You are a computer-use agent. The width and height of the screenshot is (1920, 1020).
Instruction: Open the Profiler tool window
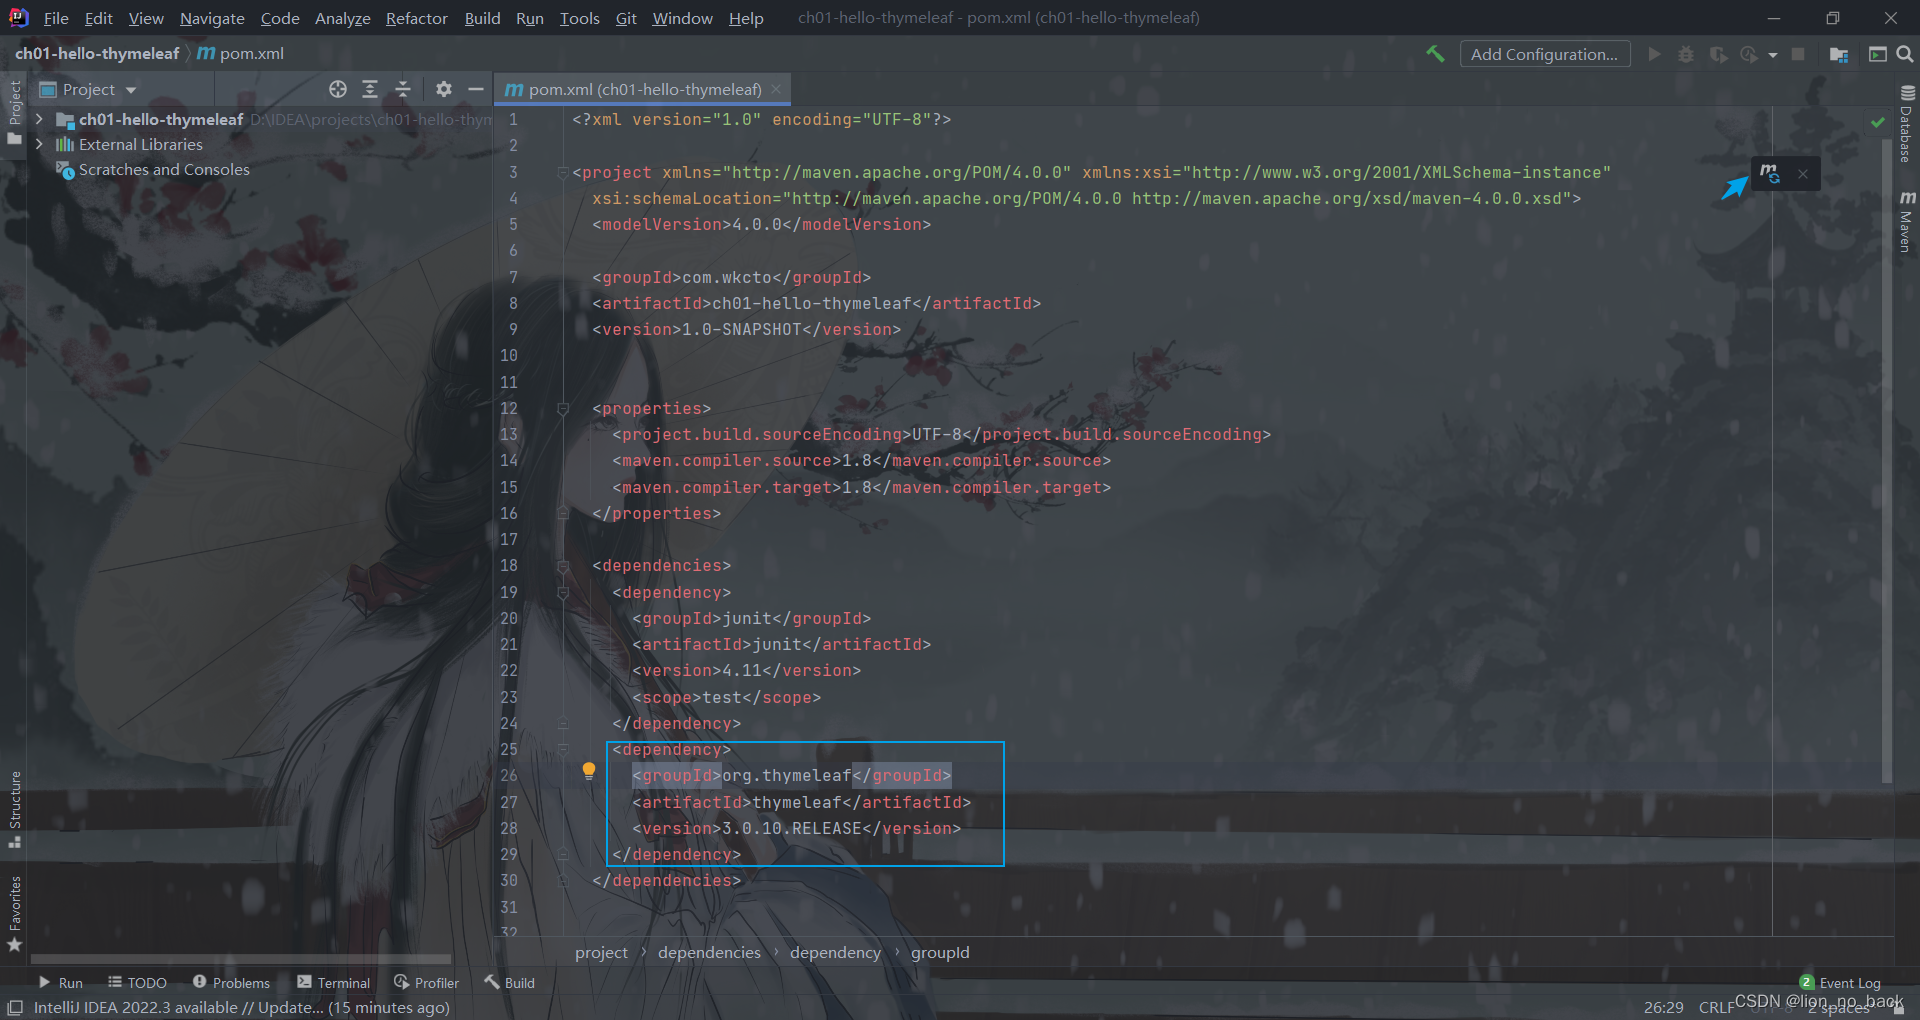point(426,983)
